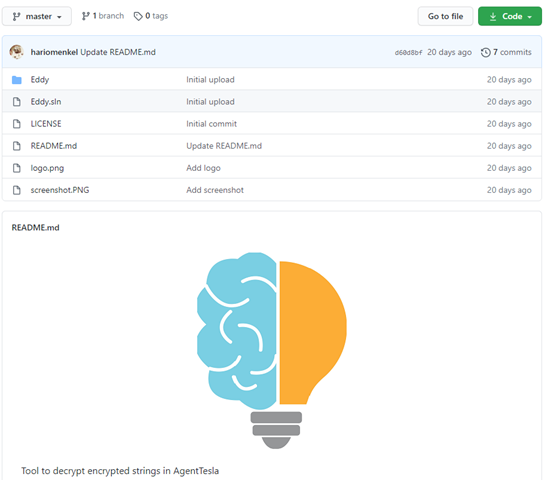554x480 pixels.
Task: Open the README.md file entry
Action: coord(54,146)
